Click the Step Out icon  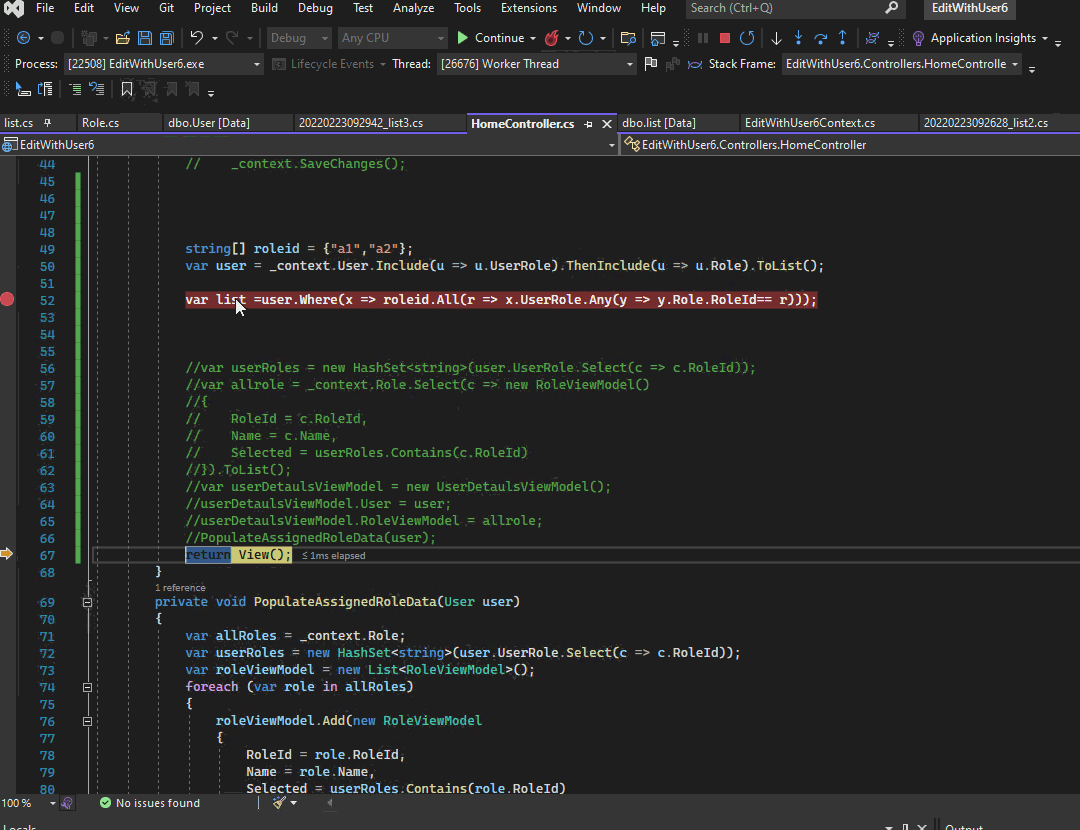coord(842,38)
